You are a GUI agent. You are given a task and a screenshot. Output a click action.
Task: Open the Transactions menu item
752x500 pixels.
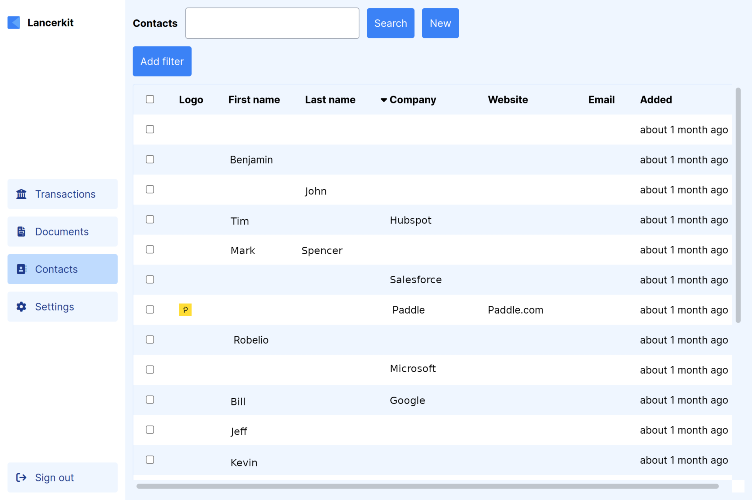(x=62, y=194)
